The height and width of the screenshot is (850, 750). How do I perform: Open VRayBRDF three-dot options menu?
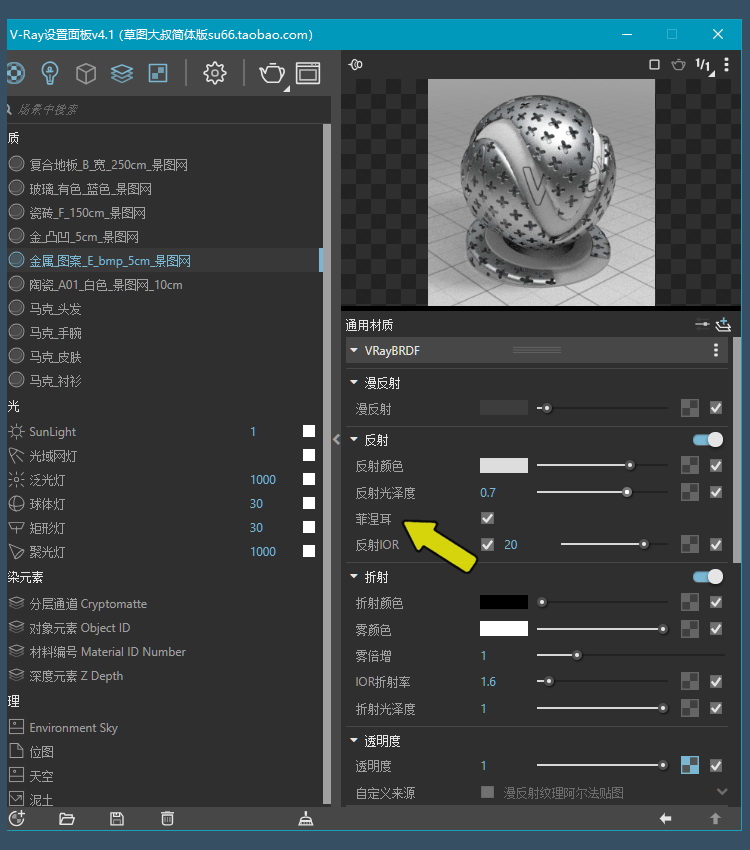[x=716, y=350]
